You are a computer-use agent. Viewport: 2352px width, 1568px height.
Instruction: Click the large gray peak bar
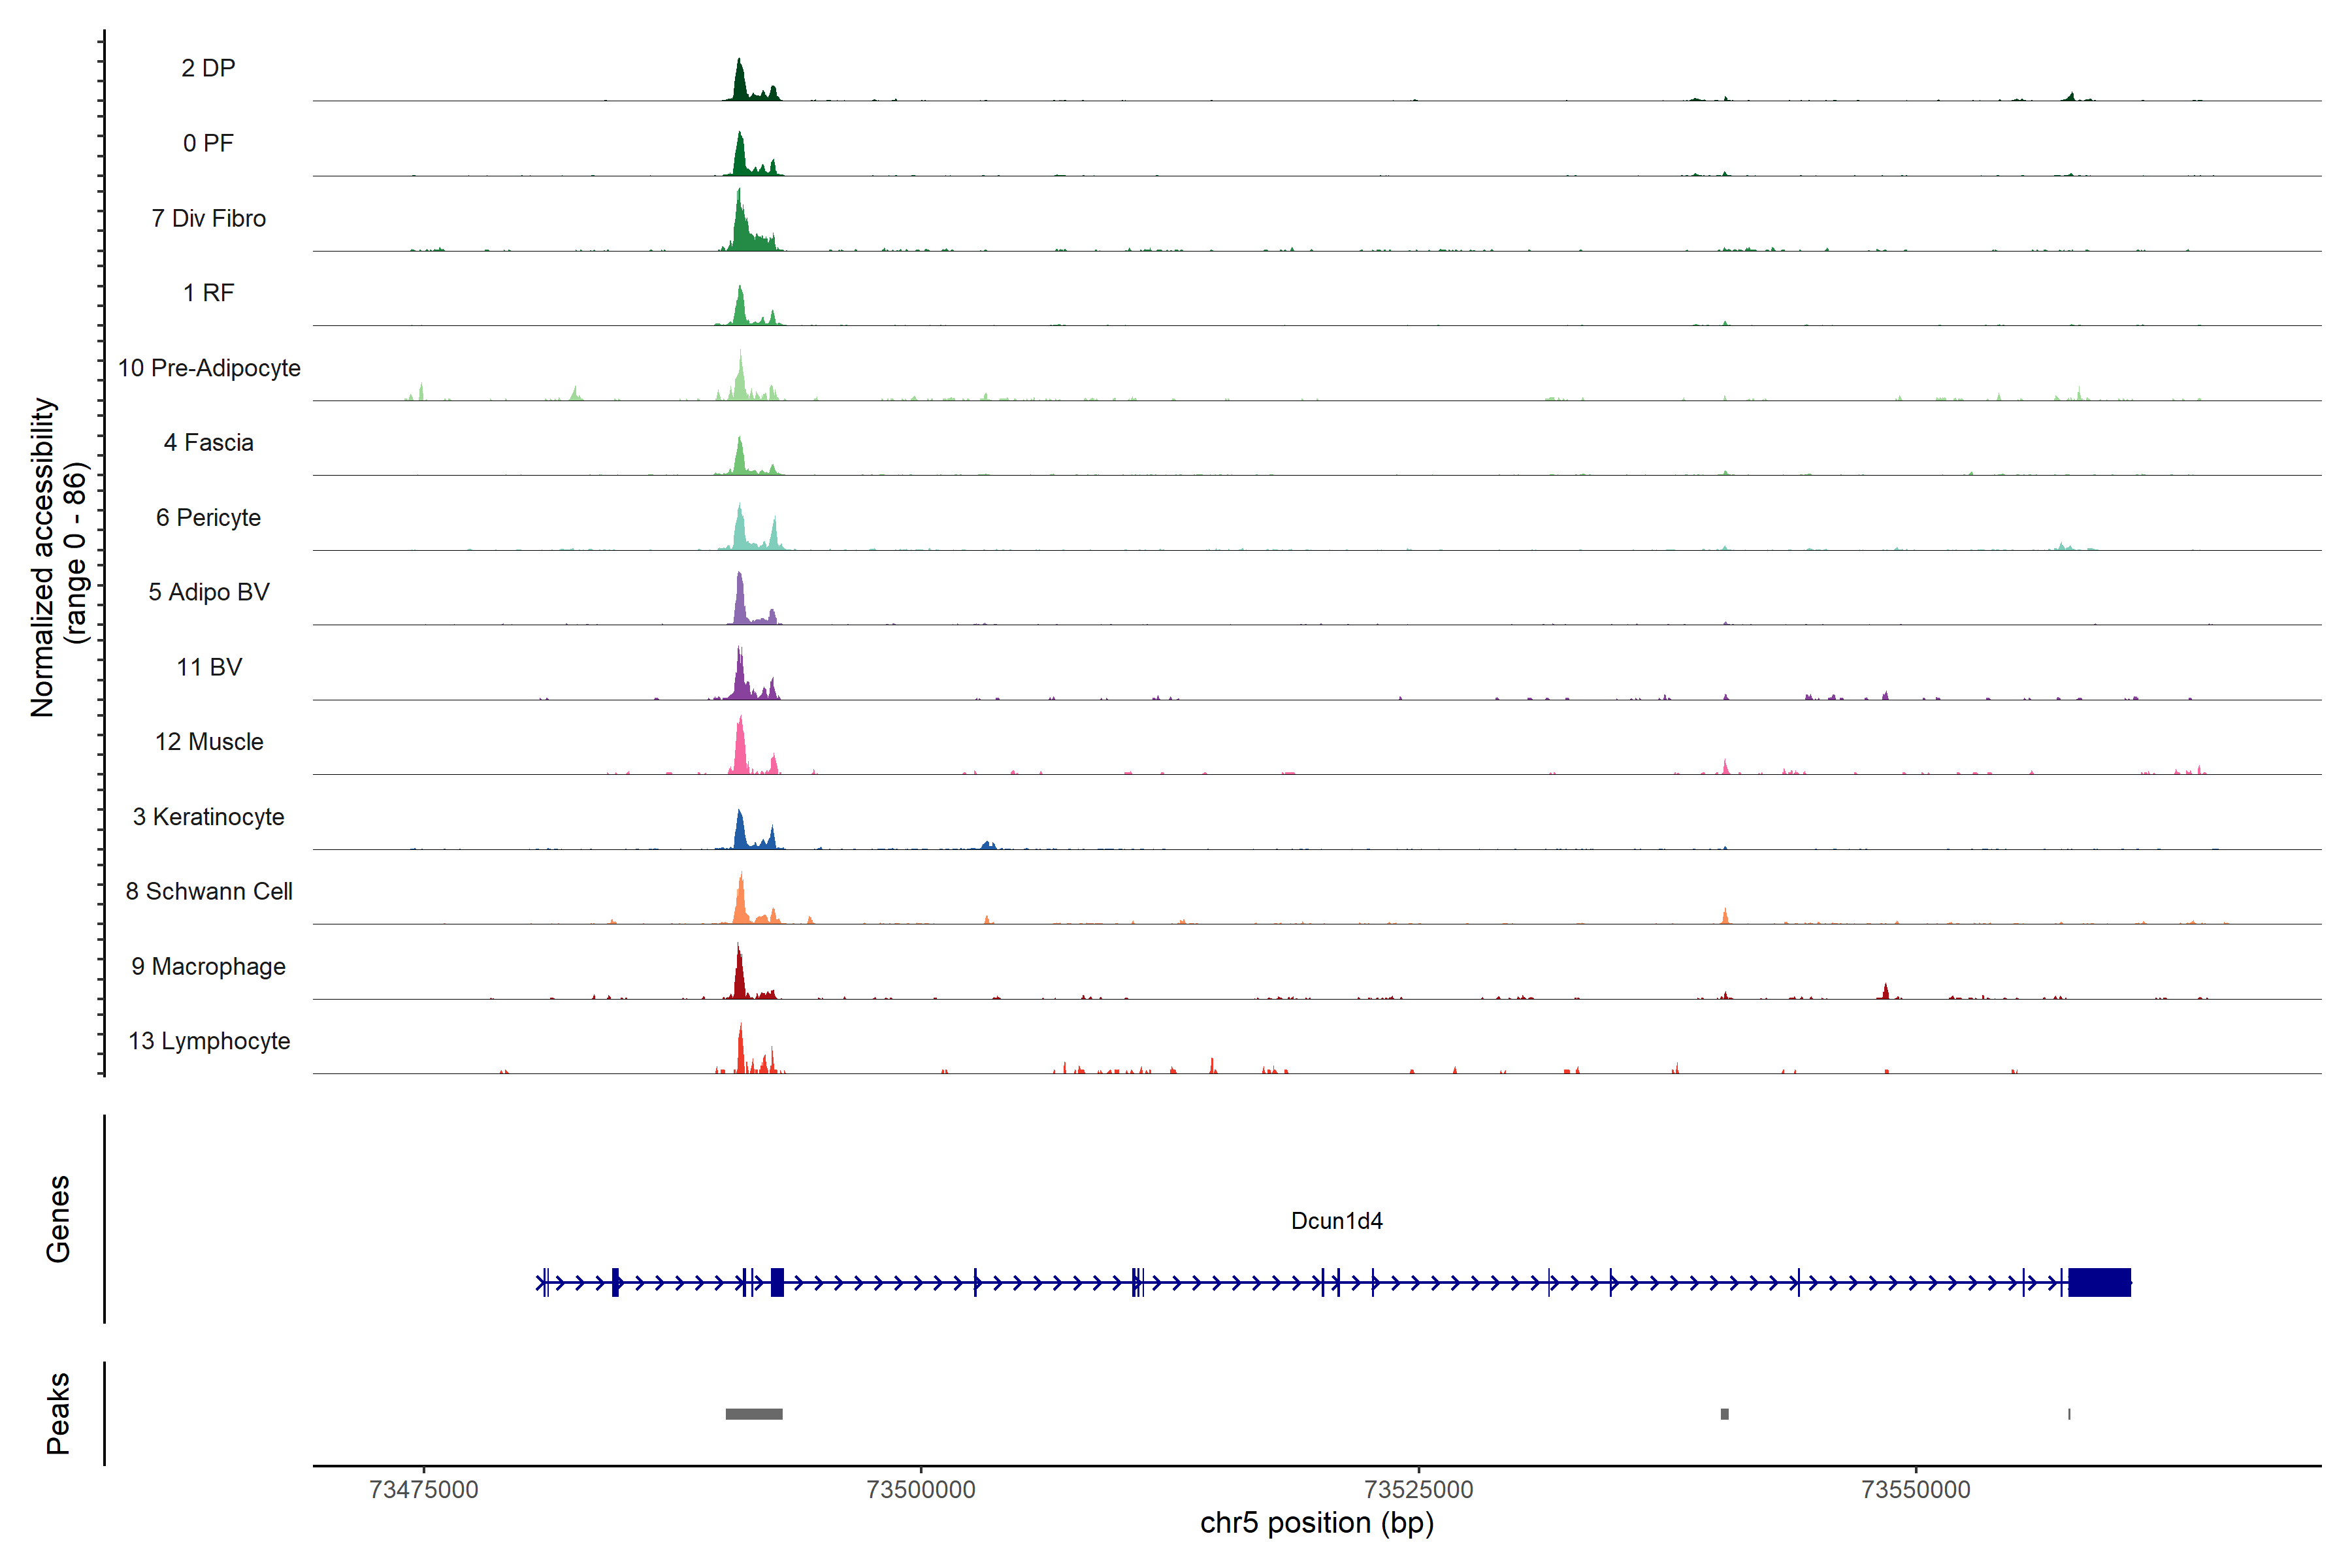click(x=754, y=1414)
